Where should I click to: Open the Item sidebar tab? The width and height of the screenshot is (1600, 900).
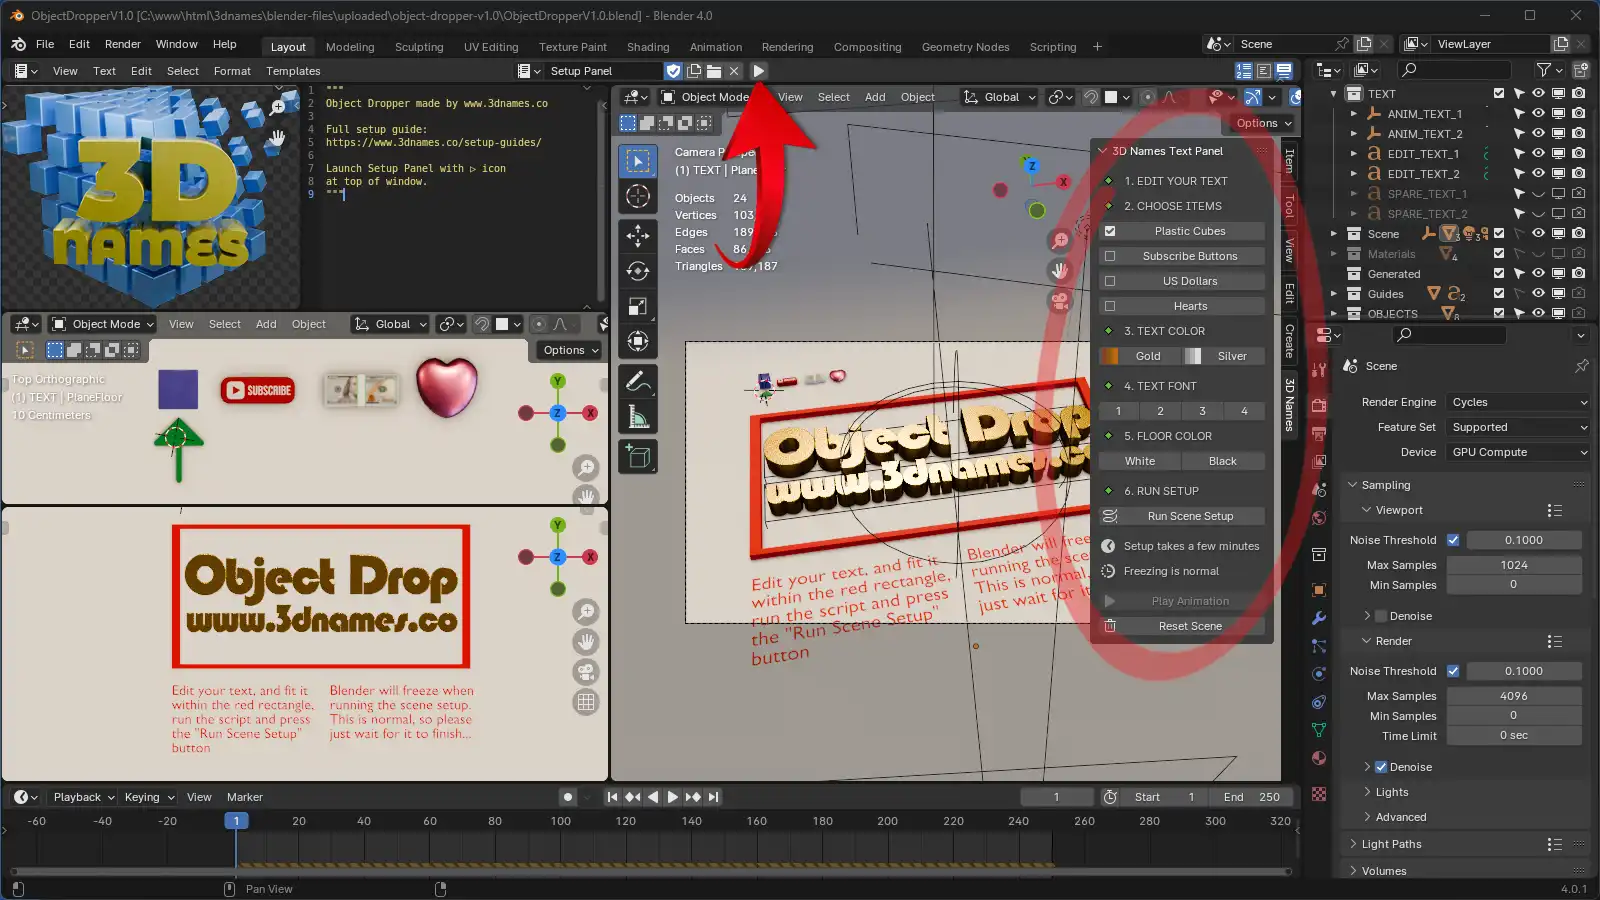(1290, 160)
